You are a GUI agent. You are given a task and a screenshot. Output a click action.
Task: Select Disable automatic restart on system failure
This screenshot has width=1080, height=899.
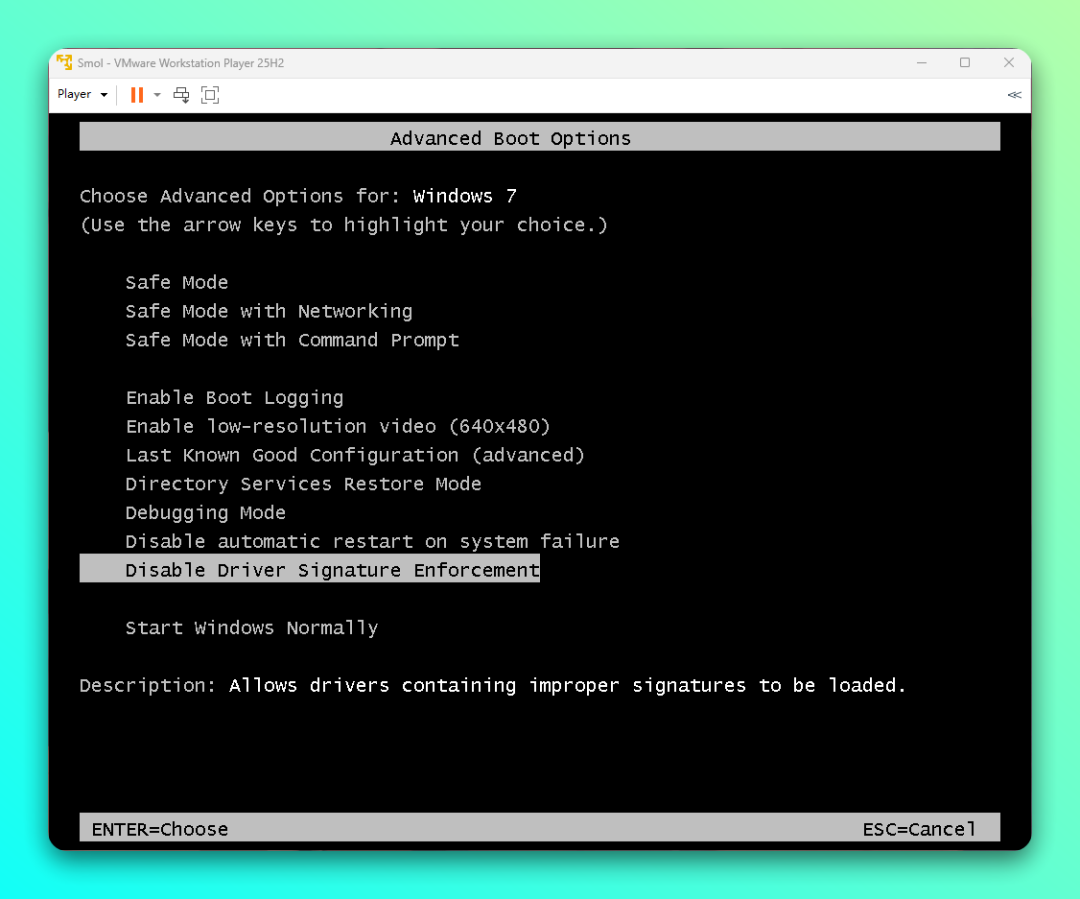372,541
